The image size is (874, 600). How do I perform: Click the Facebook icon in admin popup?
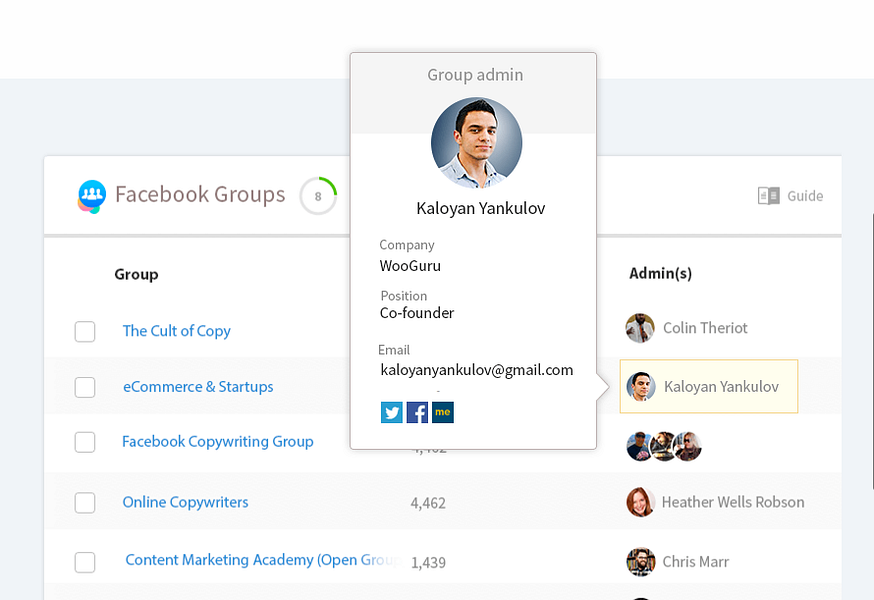tap(417, 412)
